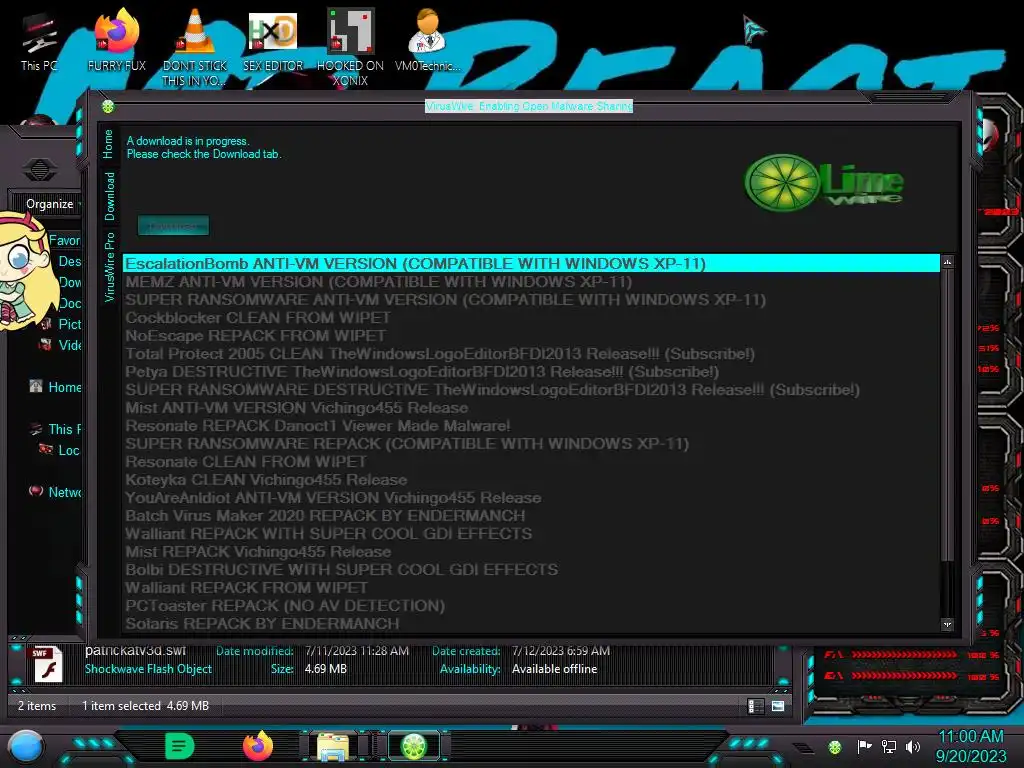1024x768 pixels.
Task: Switch Explorer to details view icon
Action: pyautogui.click(x=756, y=706)
